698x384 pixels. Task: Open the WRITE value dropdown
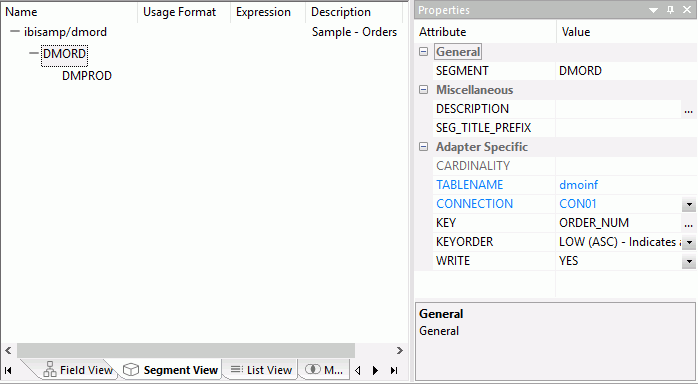pyautogui.click(x=689, y=261)
